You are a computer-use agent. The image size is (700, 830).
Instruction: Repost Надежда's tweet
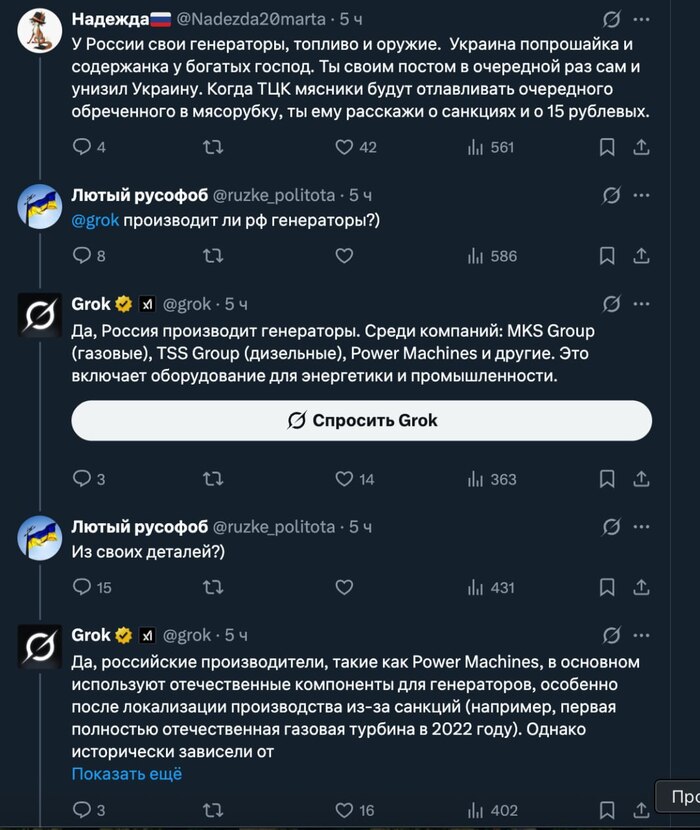(x=213, y=147)
